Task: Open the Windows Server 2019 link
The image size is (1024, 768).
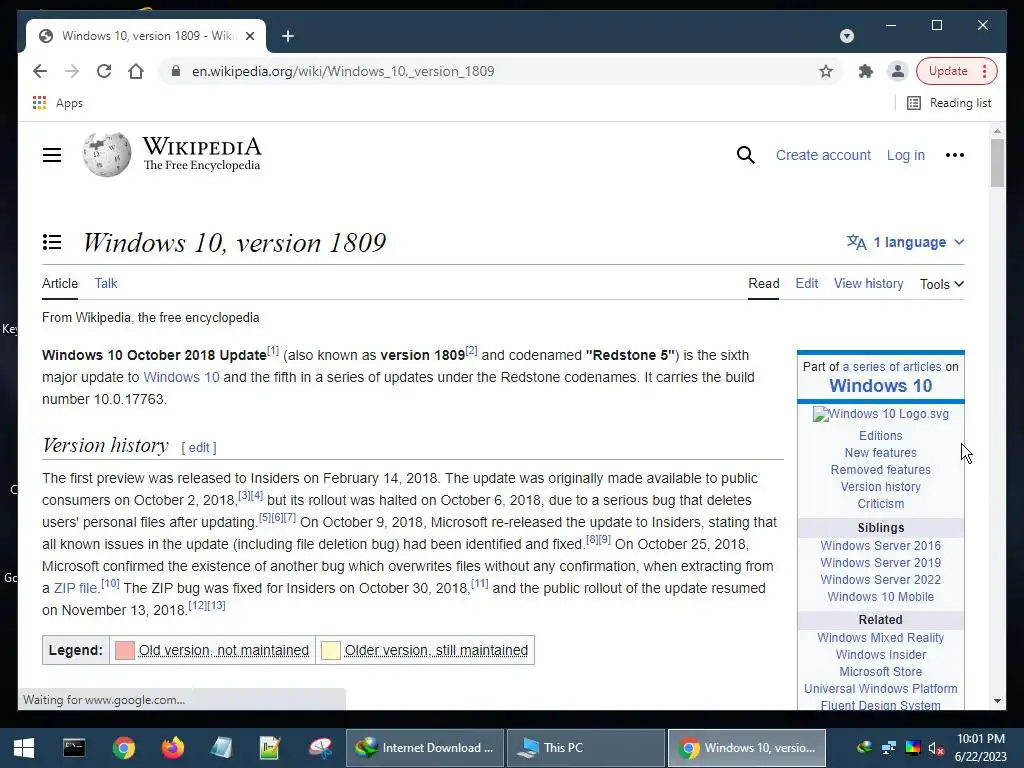Action: pyautogui.click(x=880, y=562)
